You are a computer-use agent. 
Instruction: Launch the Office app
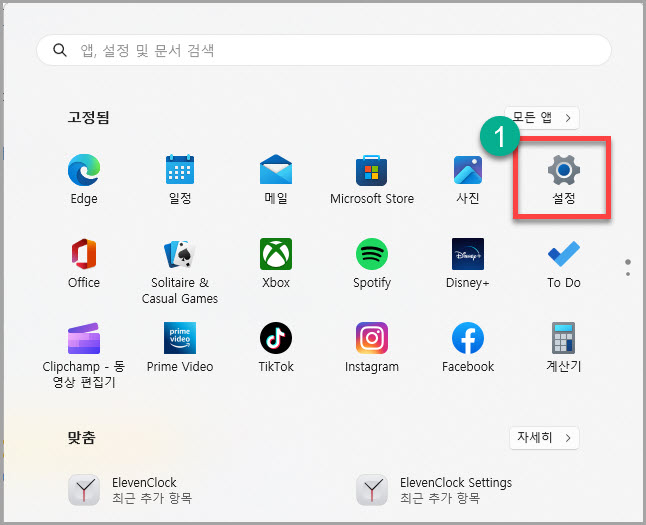pyautogui.click(x=84, y=263)
